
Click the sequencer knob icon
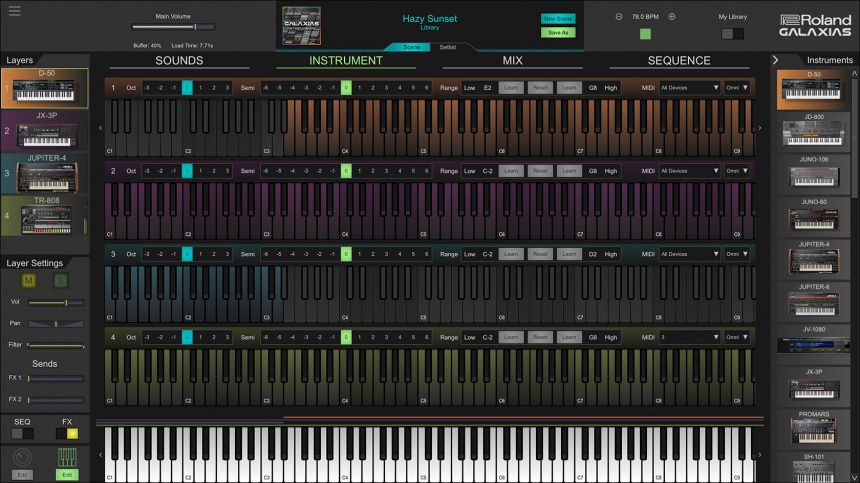pos(22,457)
